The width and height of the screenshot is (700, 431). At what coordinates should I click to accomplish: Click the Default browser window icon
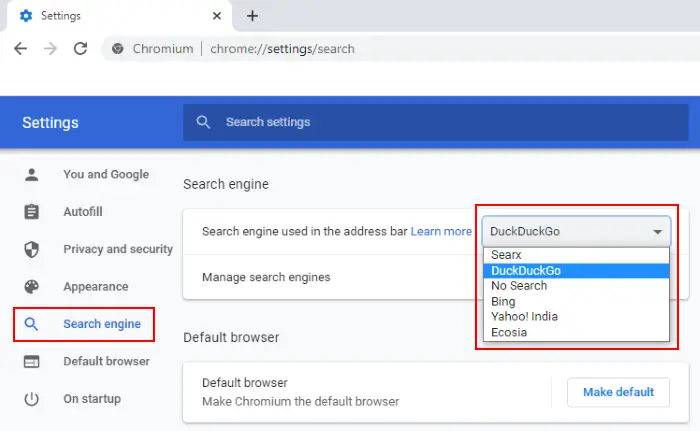(31, 361)
